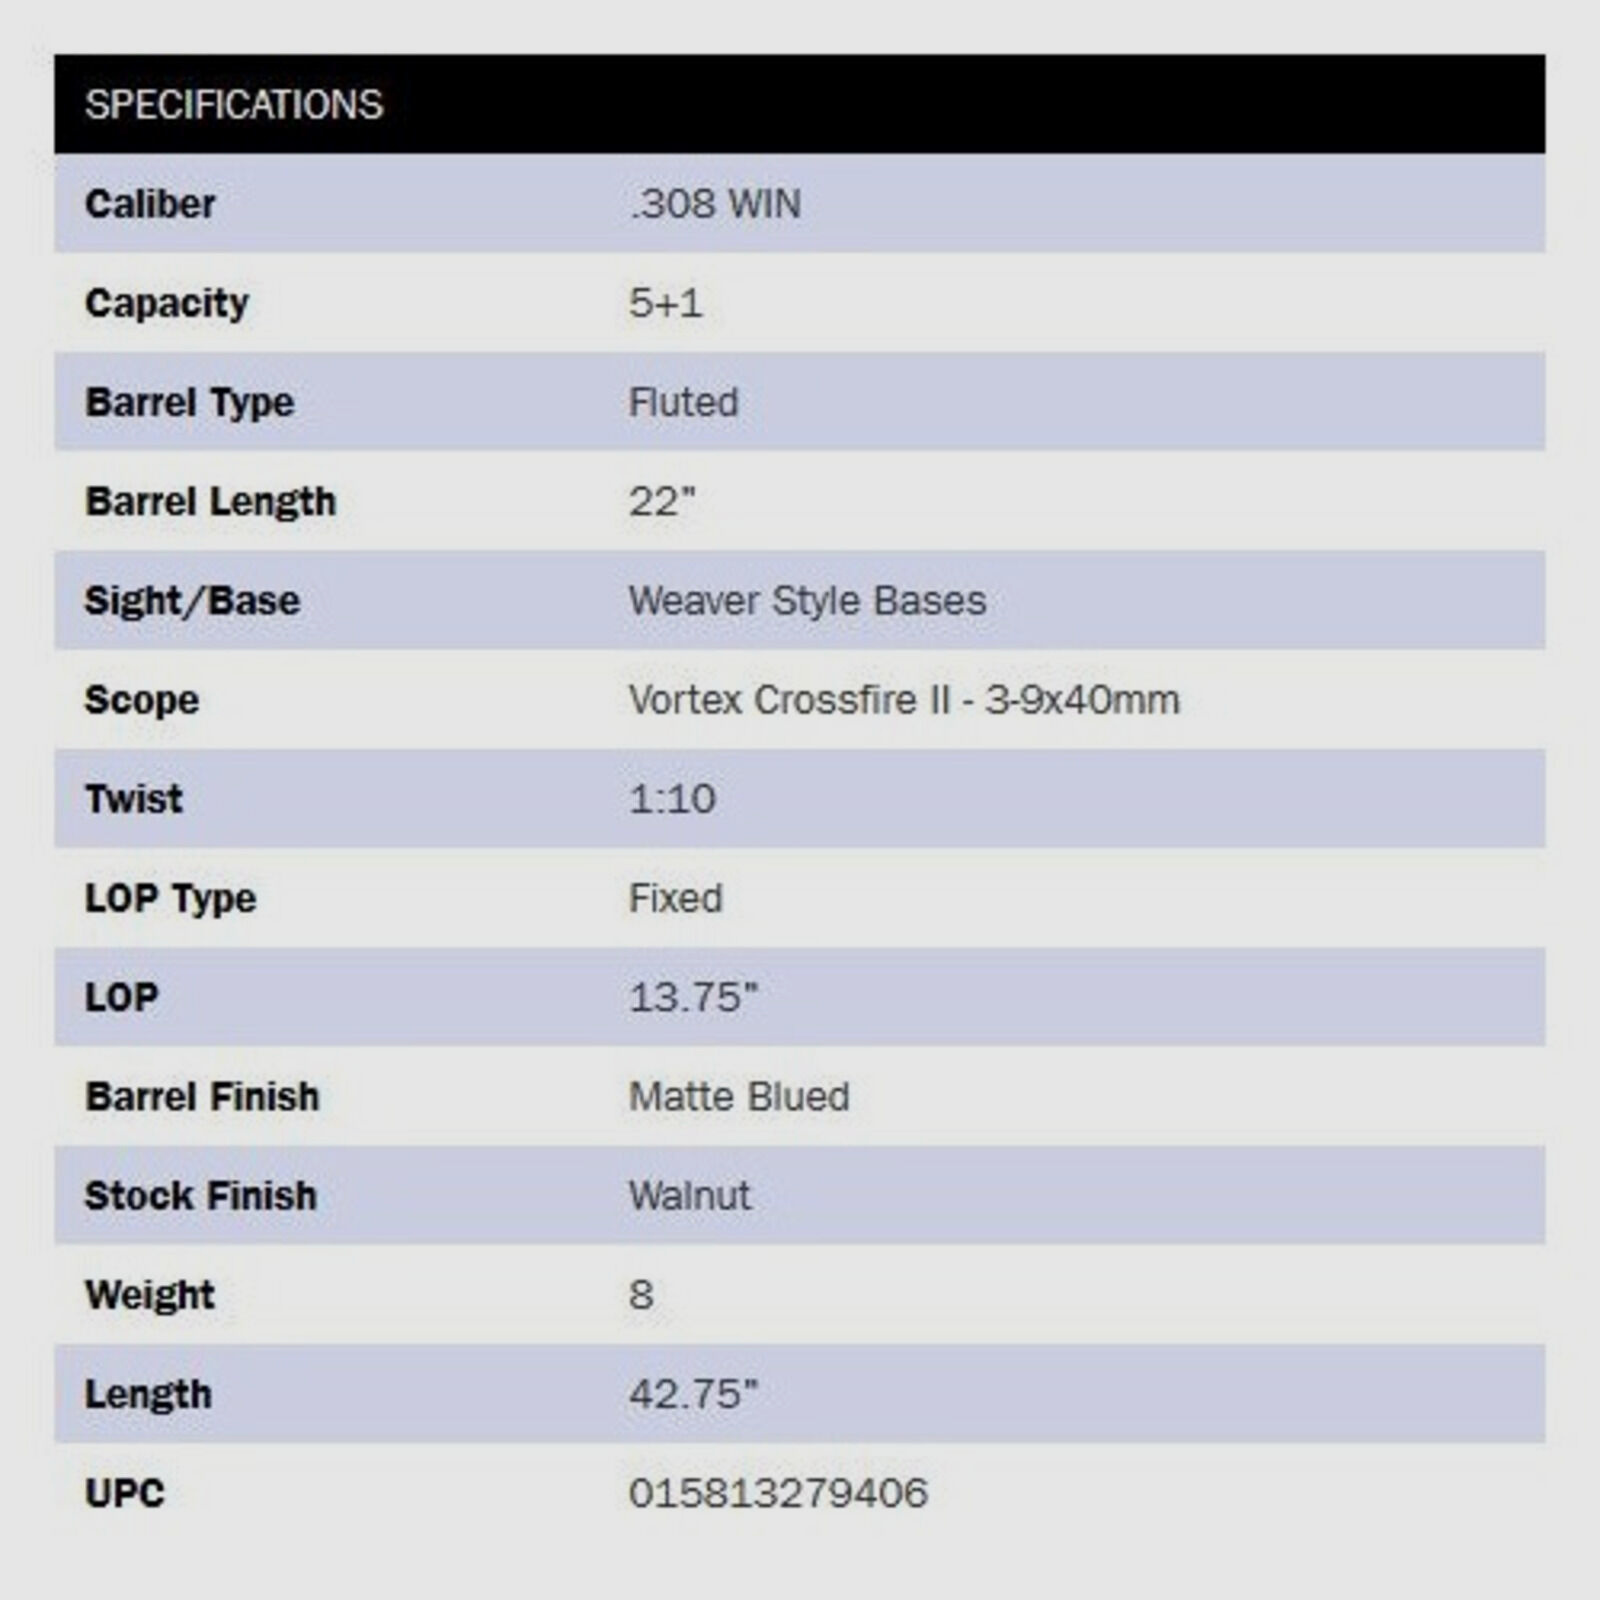Click the 13.75" LOP value
This screenshot has height=1600, width=1600.
[693, 997]
